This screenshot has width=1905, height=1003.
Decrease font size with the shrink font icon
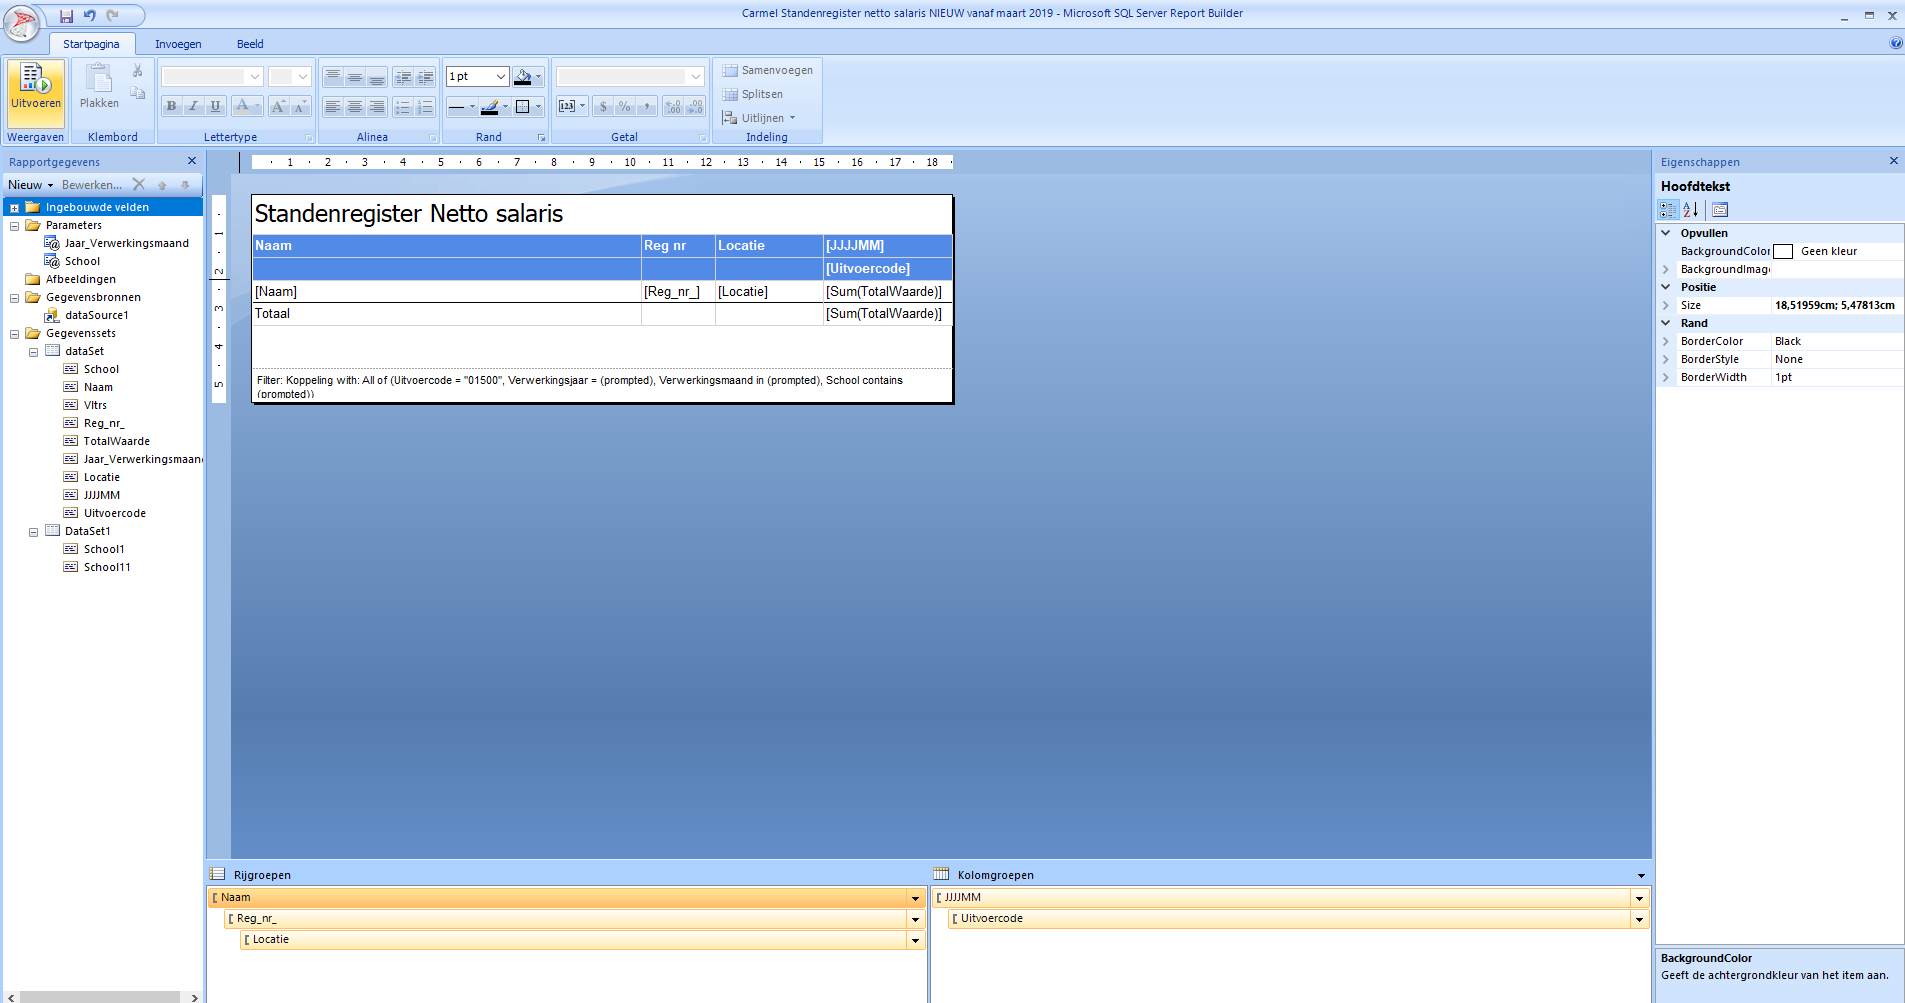click(x=300, y=106)
